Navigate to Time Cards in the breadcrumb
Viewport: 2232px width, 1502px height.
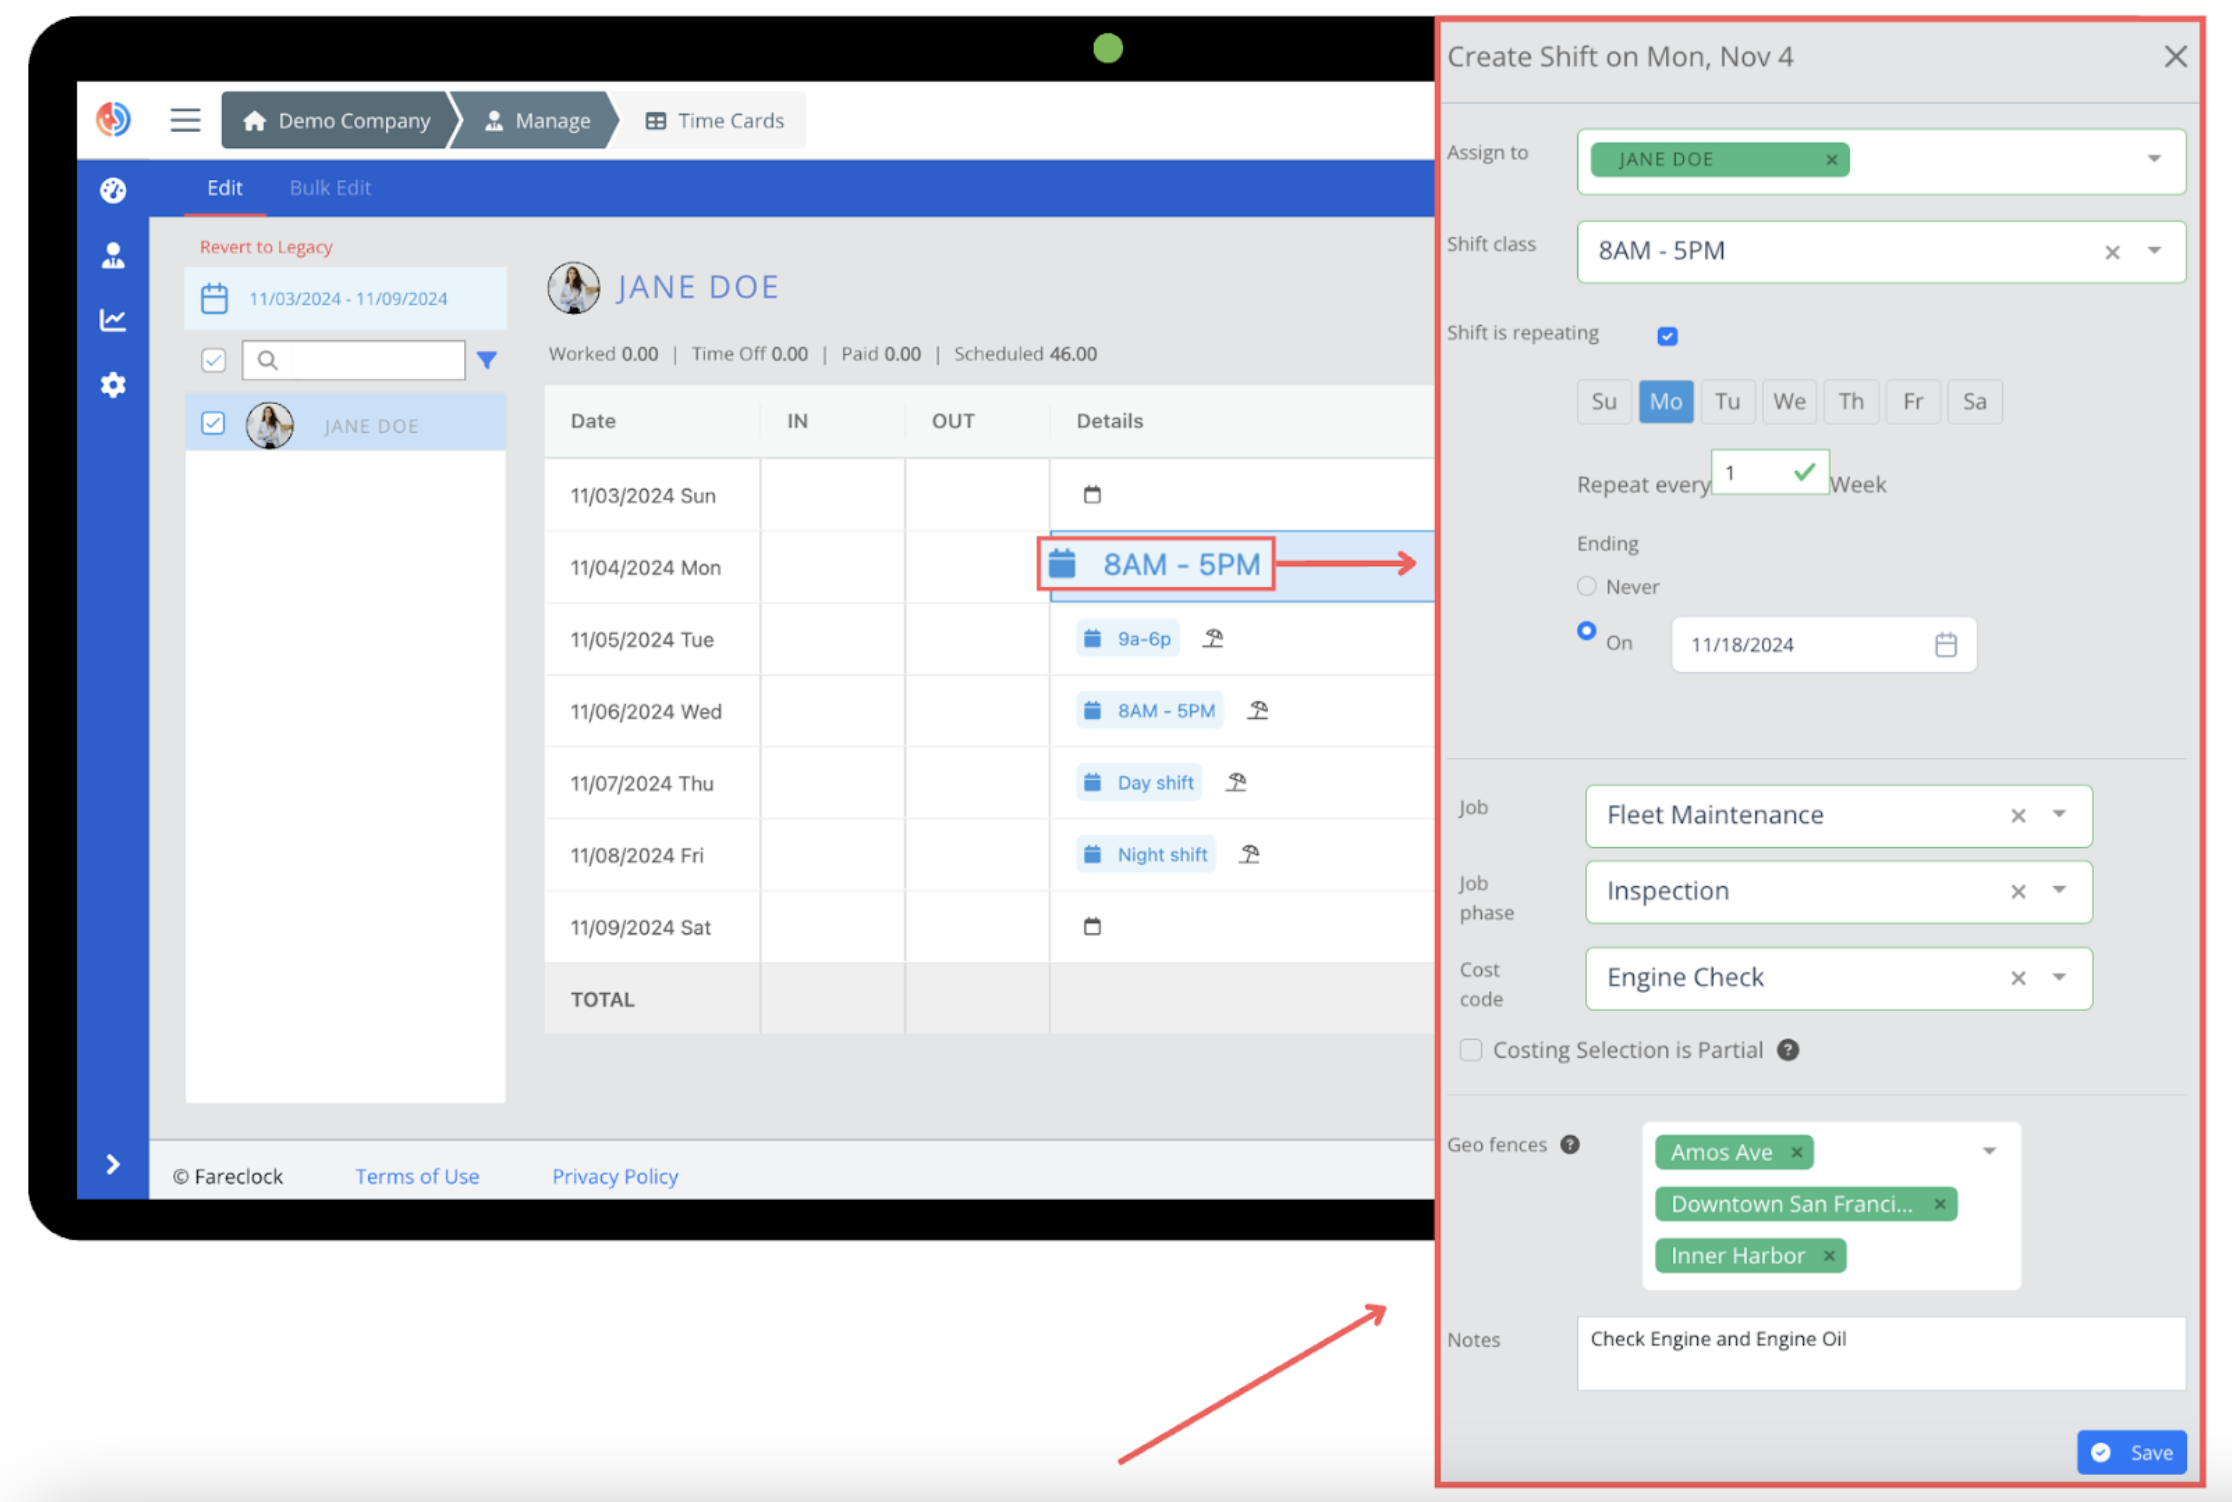[x=730, y=119]
